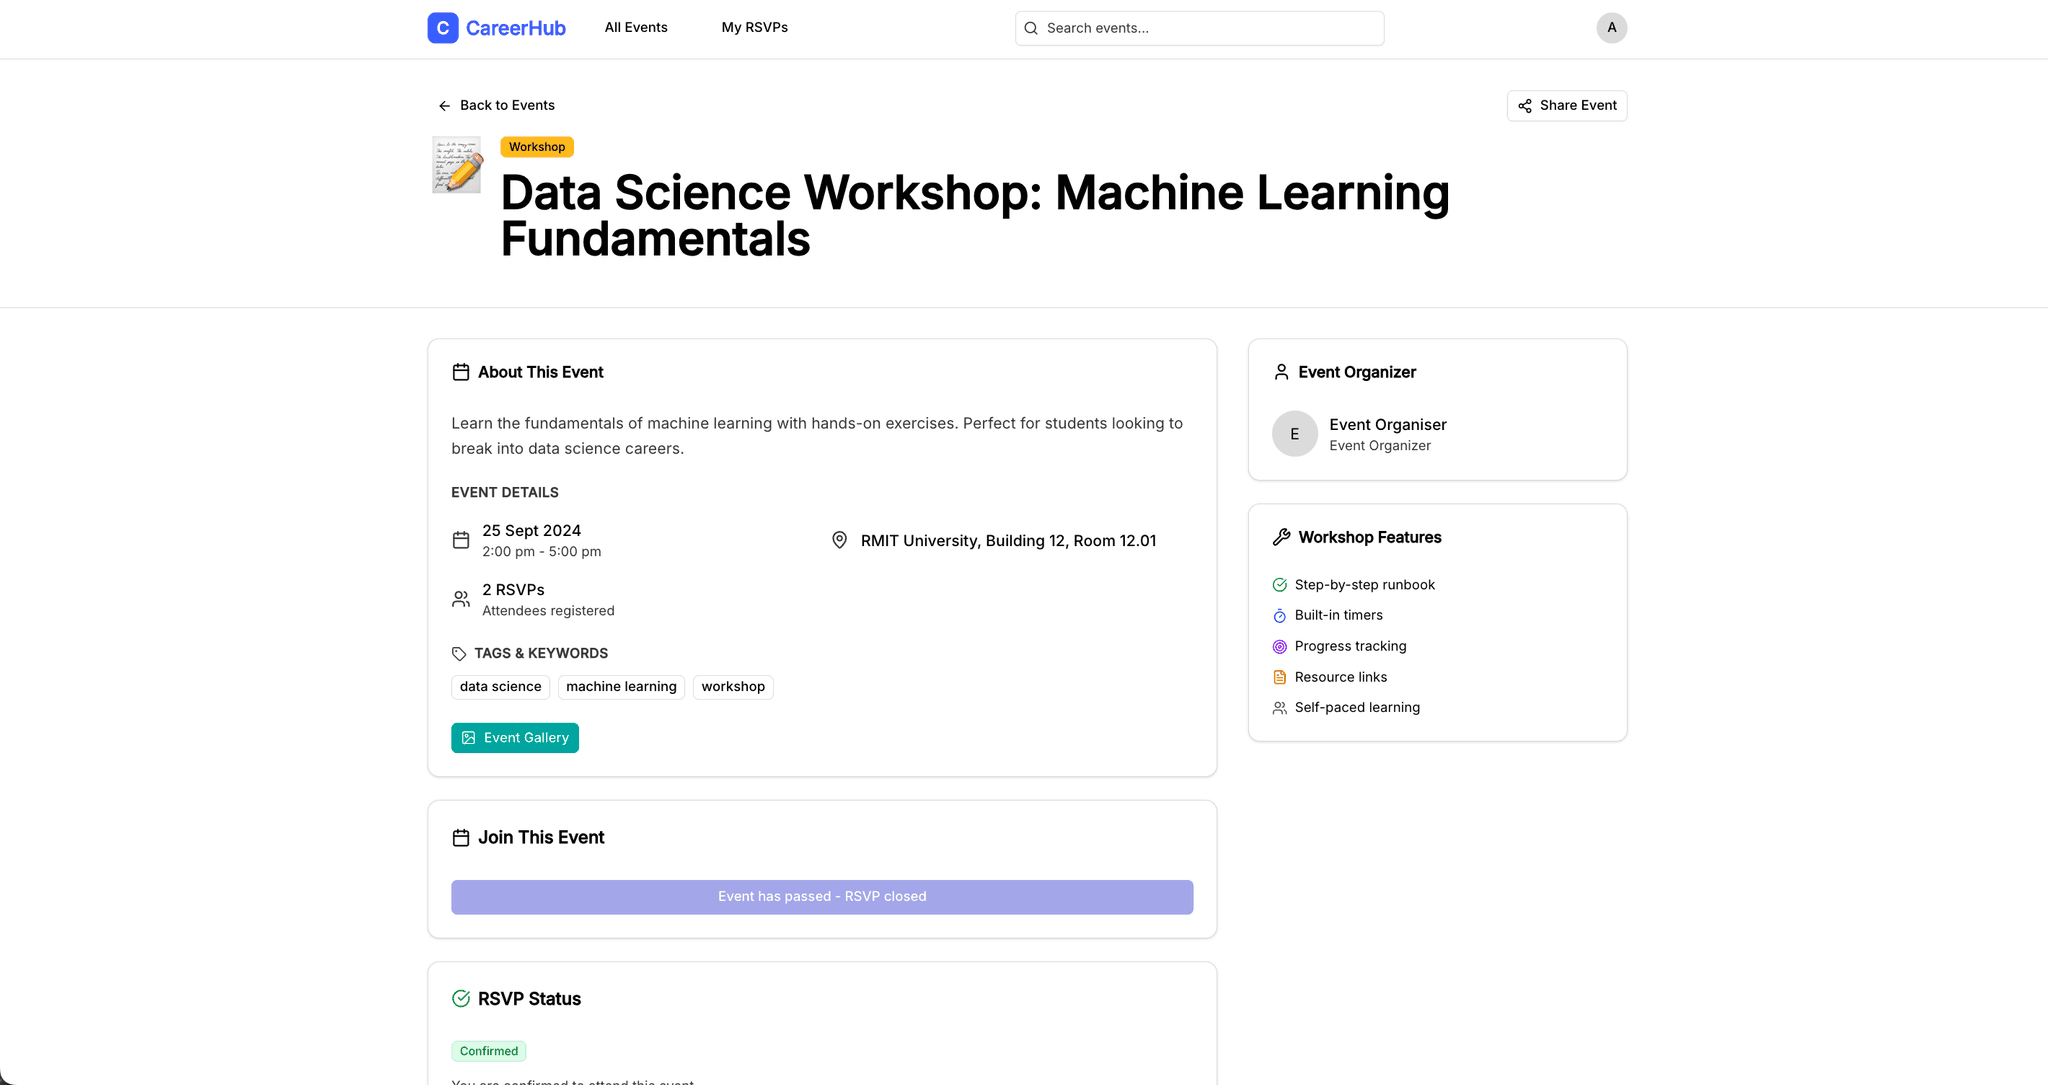Click the attendees icon beside 2 RSVPs
This screenshot has width=2048, height=1085.
[461, 599]
